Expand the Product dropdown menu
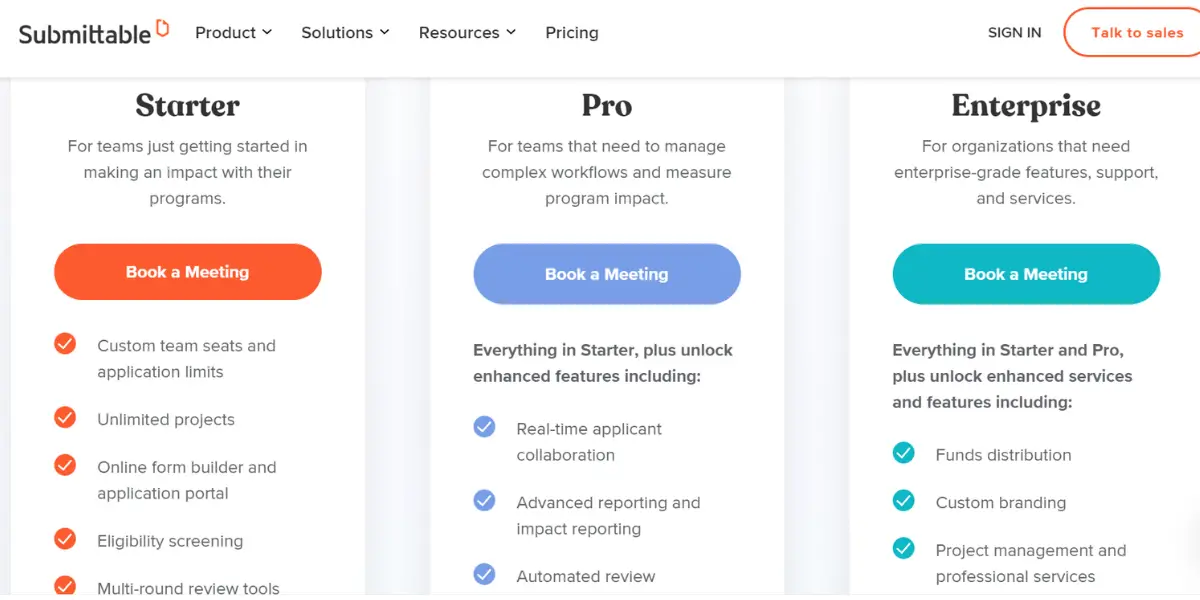The image size is (1200, 600). point(233,32)
